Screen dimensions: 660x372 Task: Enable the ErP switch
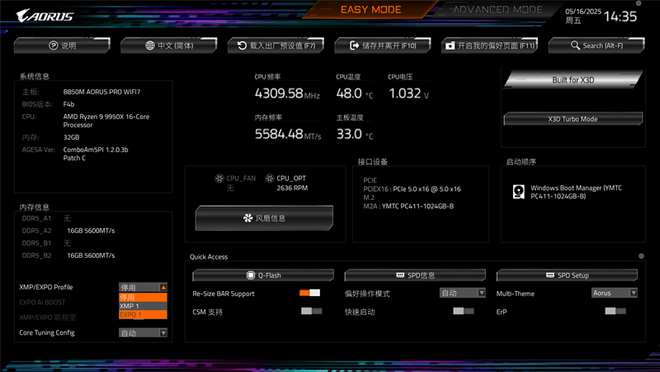point(615,311)
